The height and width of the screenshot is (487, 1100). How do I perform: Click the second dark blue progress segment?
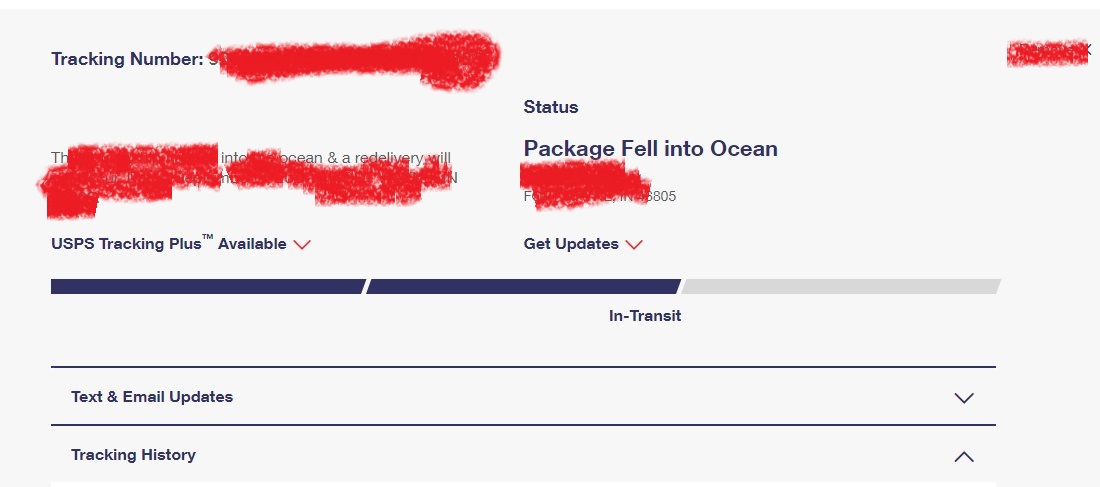coord(523,286)
